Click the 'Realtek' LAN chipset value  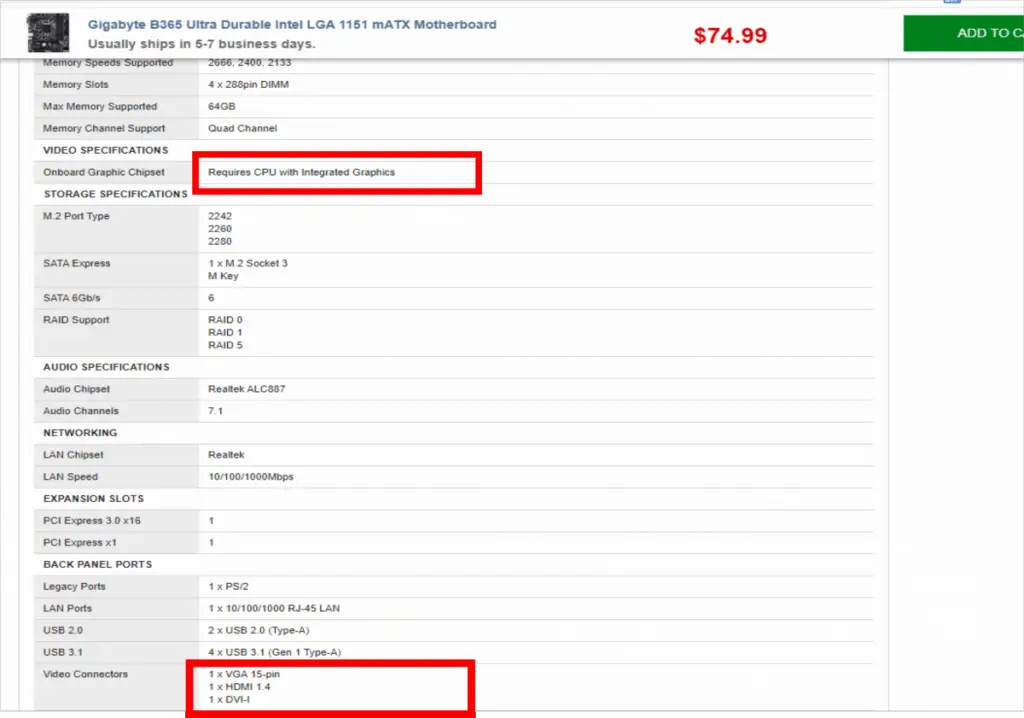coord(226,455)
